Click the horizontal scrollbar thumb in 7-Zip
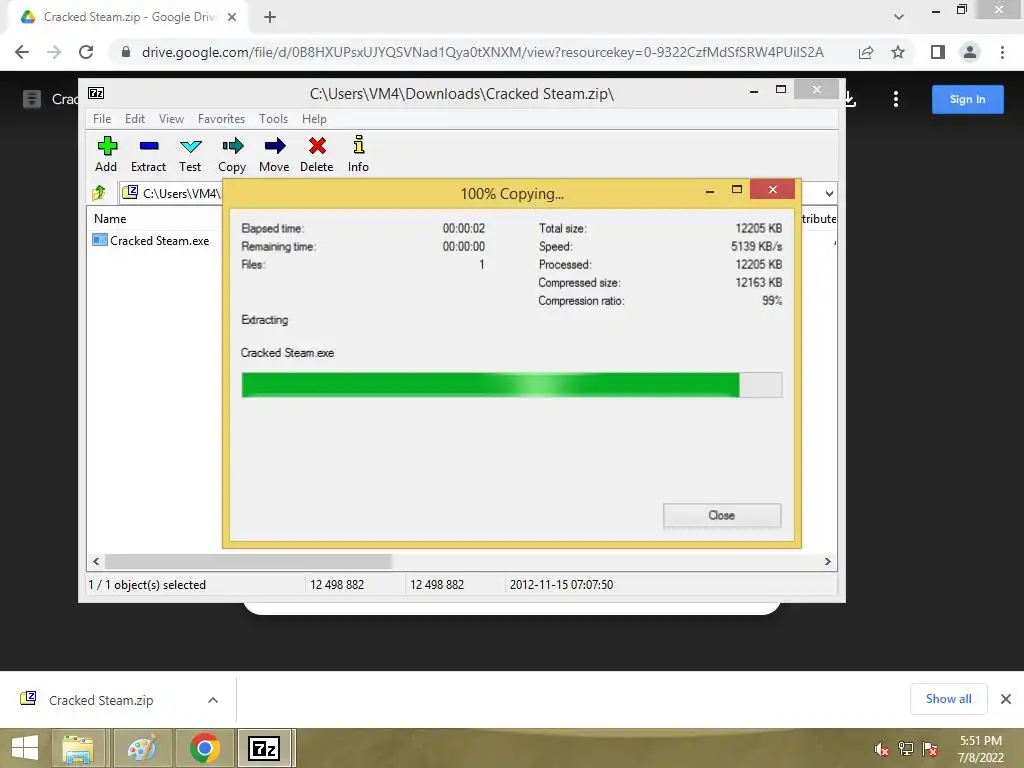 tap(248, 562)
